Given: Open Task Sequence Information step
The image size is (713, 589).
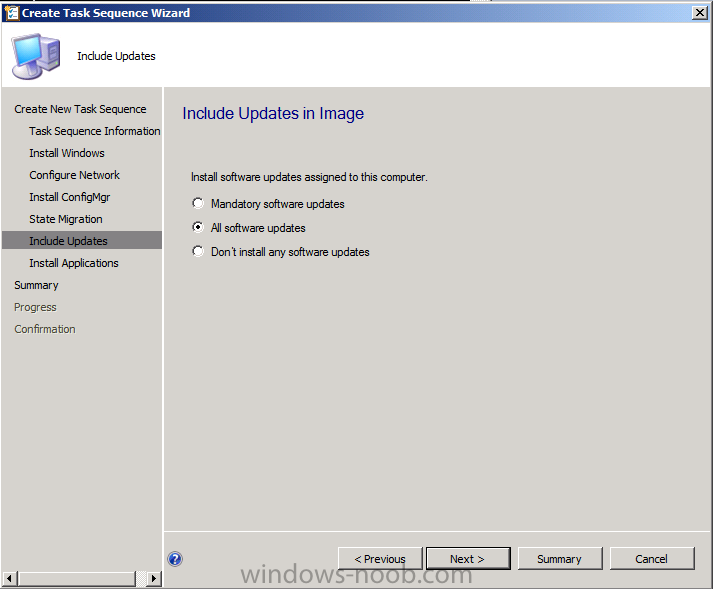Looking at the screenshot, I should coord(95,131).
